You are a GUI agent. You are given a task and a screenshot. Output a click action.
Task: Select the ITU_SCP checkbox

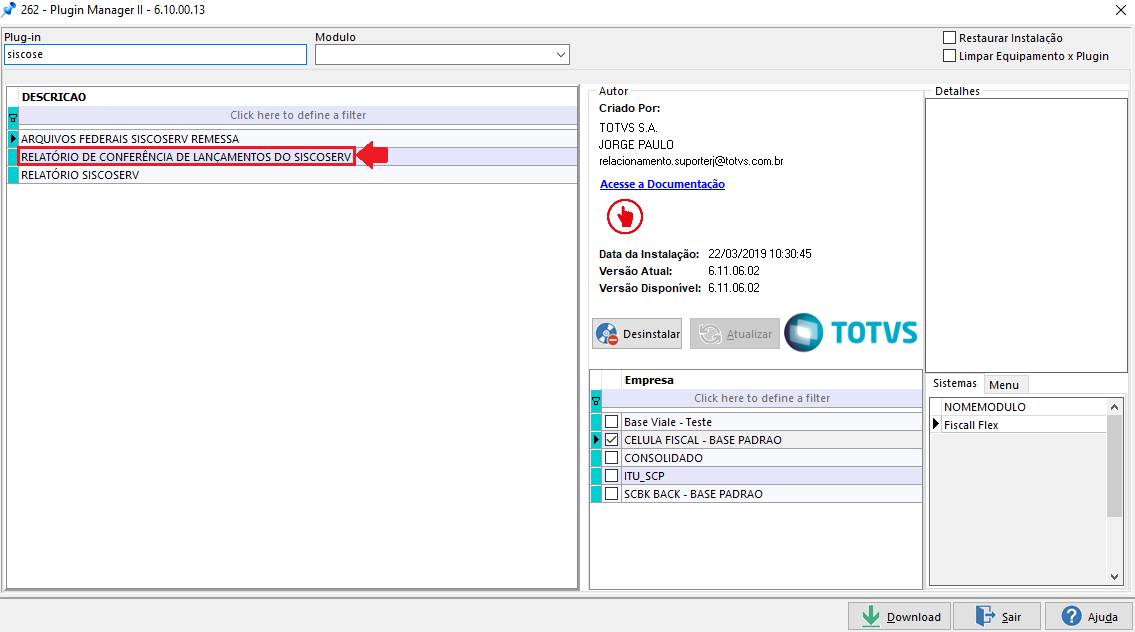coord(612,476)
